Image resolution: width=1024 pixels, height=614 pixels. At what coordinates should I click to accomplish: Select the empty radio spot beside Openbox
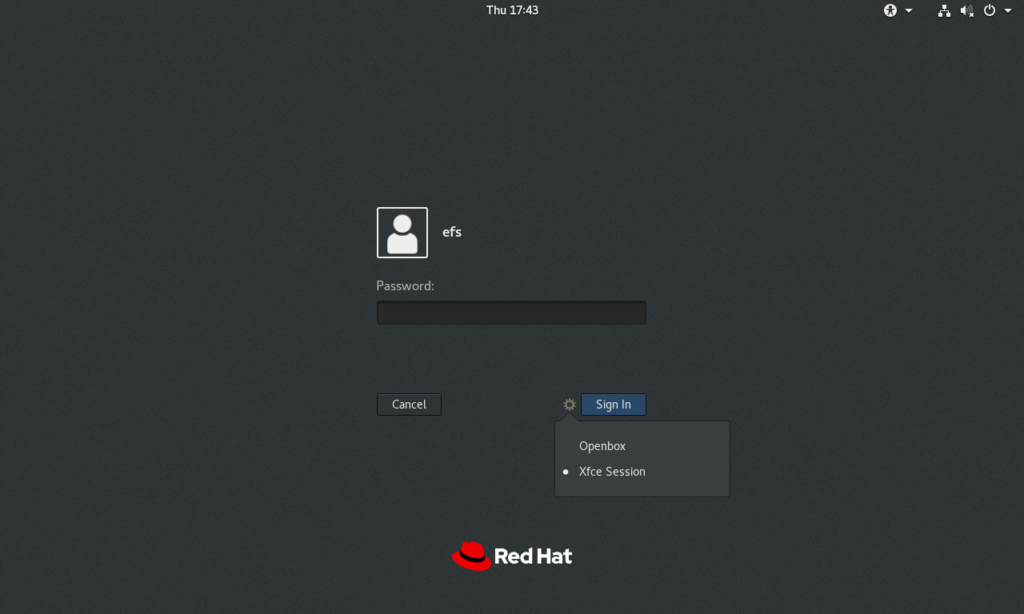[x=566, y=446]
